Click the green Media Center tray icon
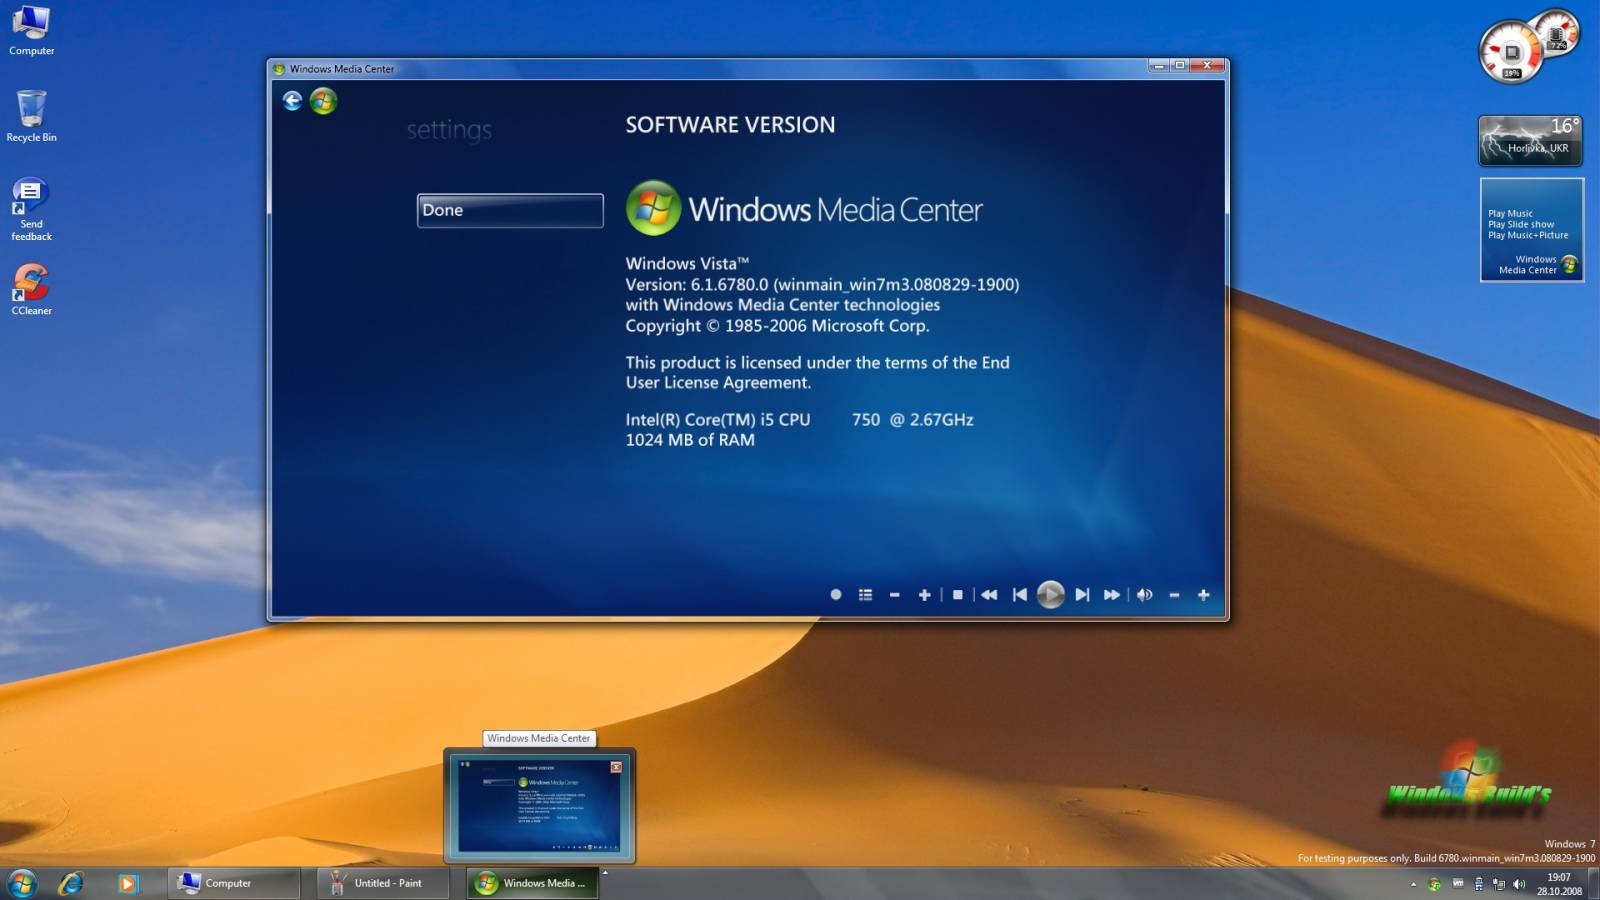This screenshot has width=1600, height=900. [1434, 884]
